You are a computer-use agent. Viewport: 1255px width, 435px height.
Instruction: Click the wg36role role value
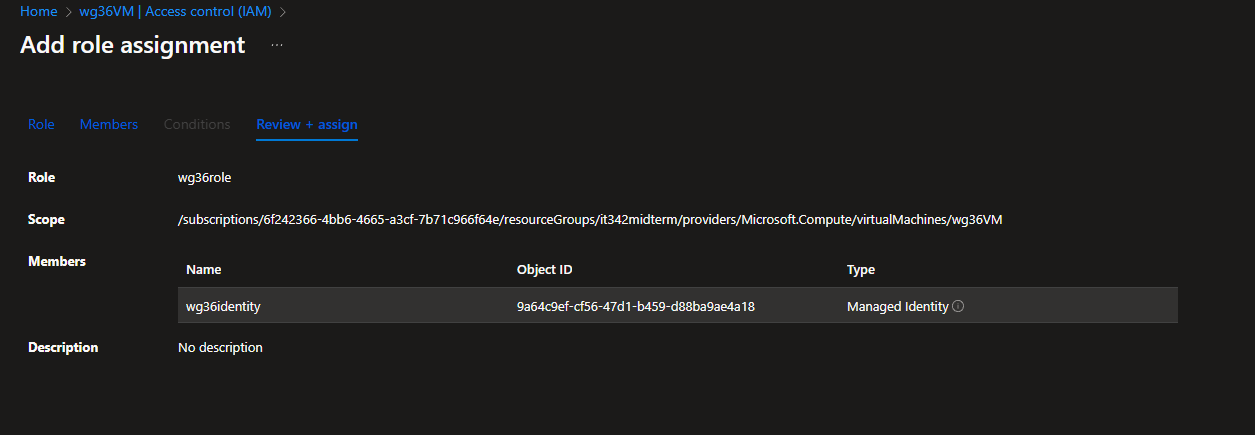pyautogui.click(x=204, y=178)
